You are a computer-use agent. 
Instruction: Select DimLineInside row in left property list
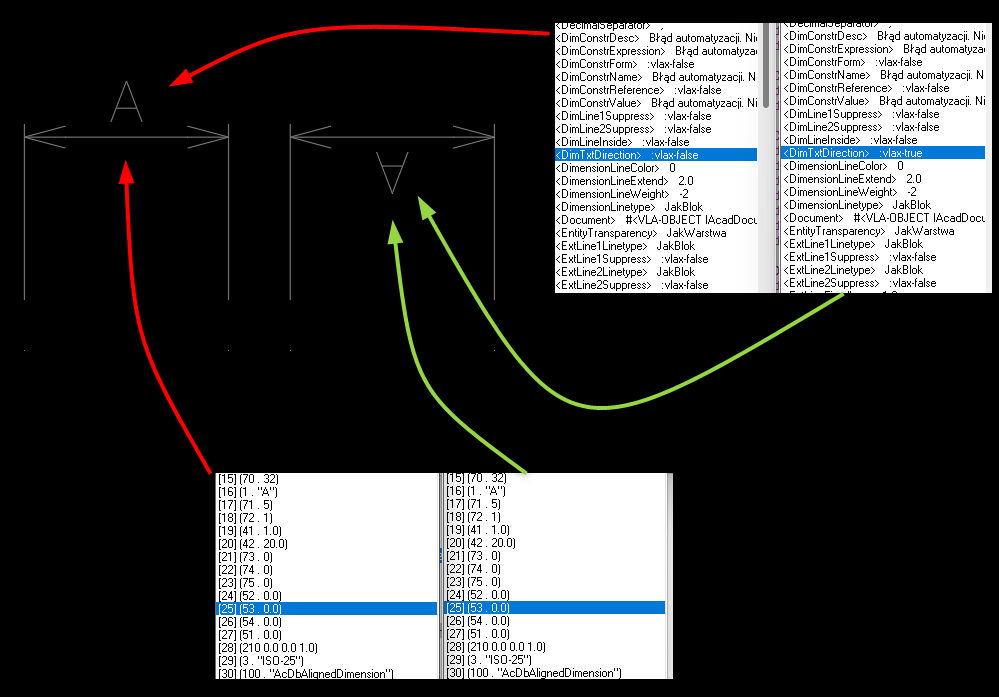coord(620,142)
